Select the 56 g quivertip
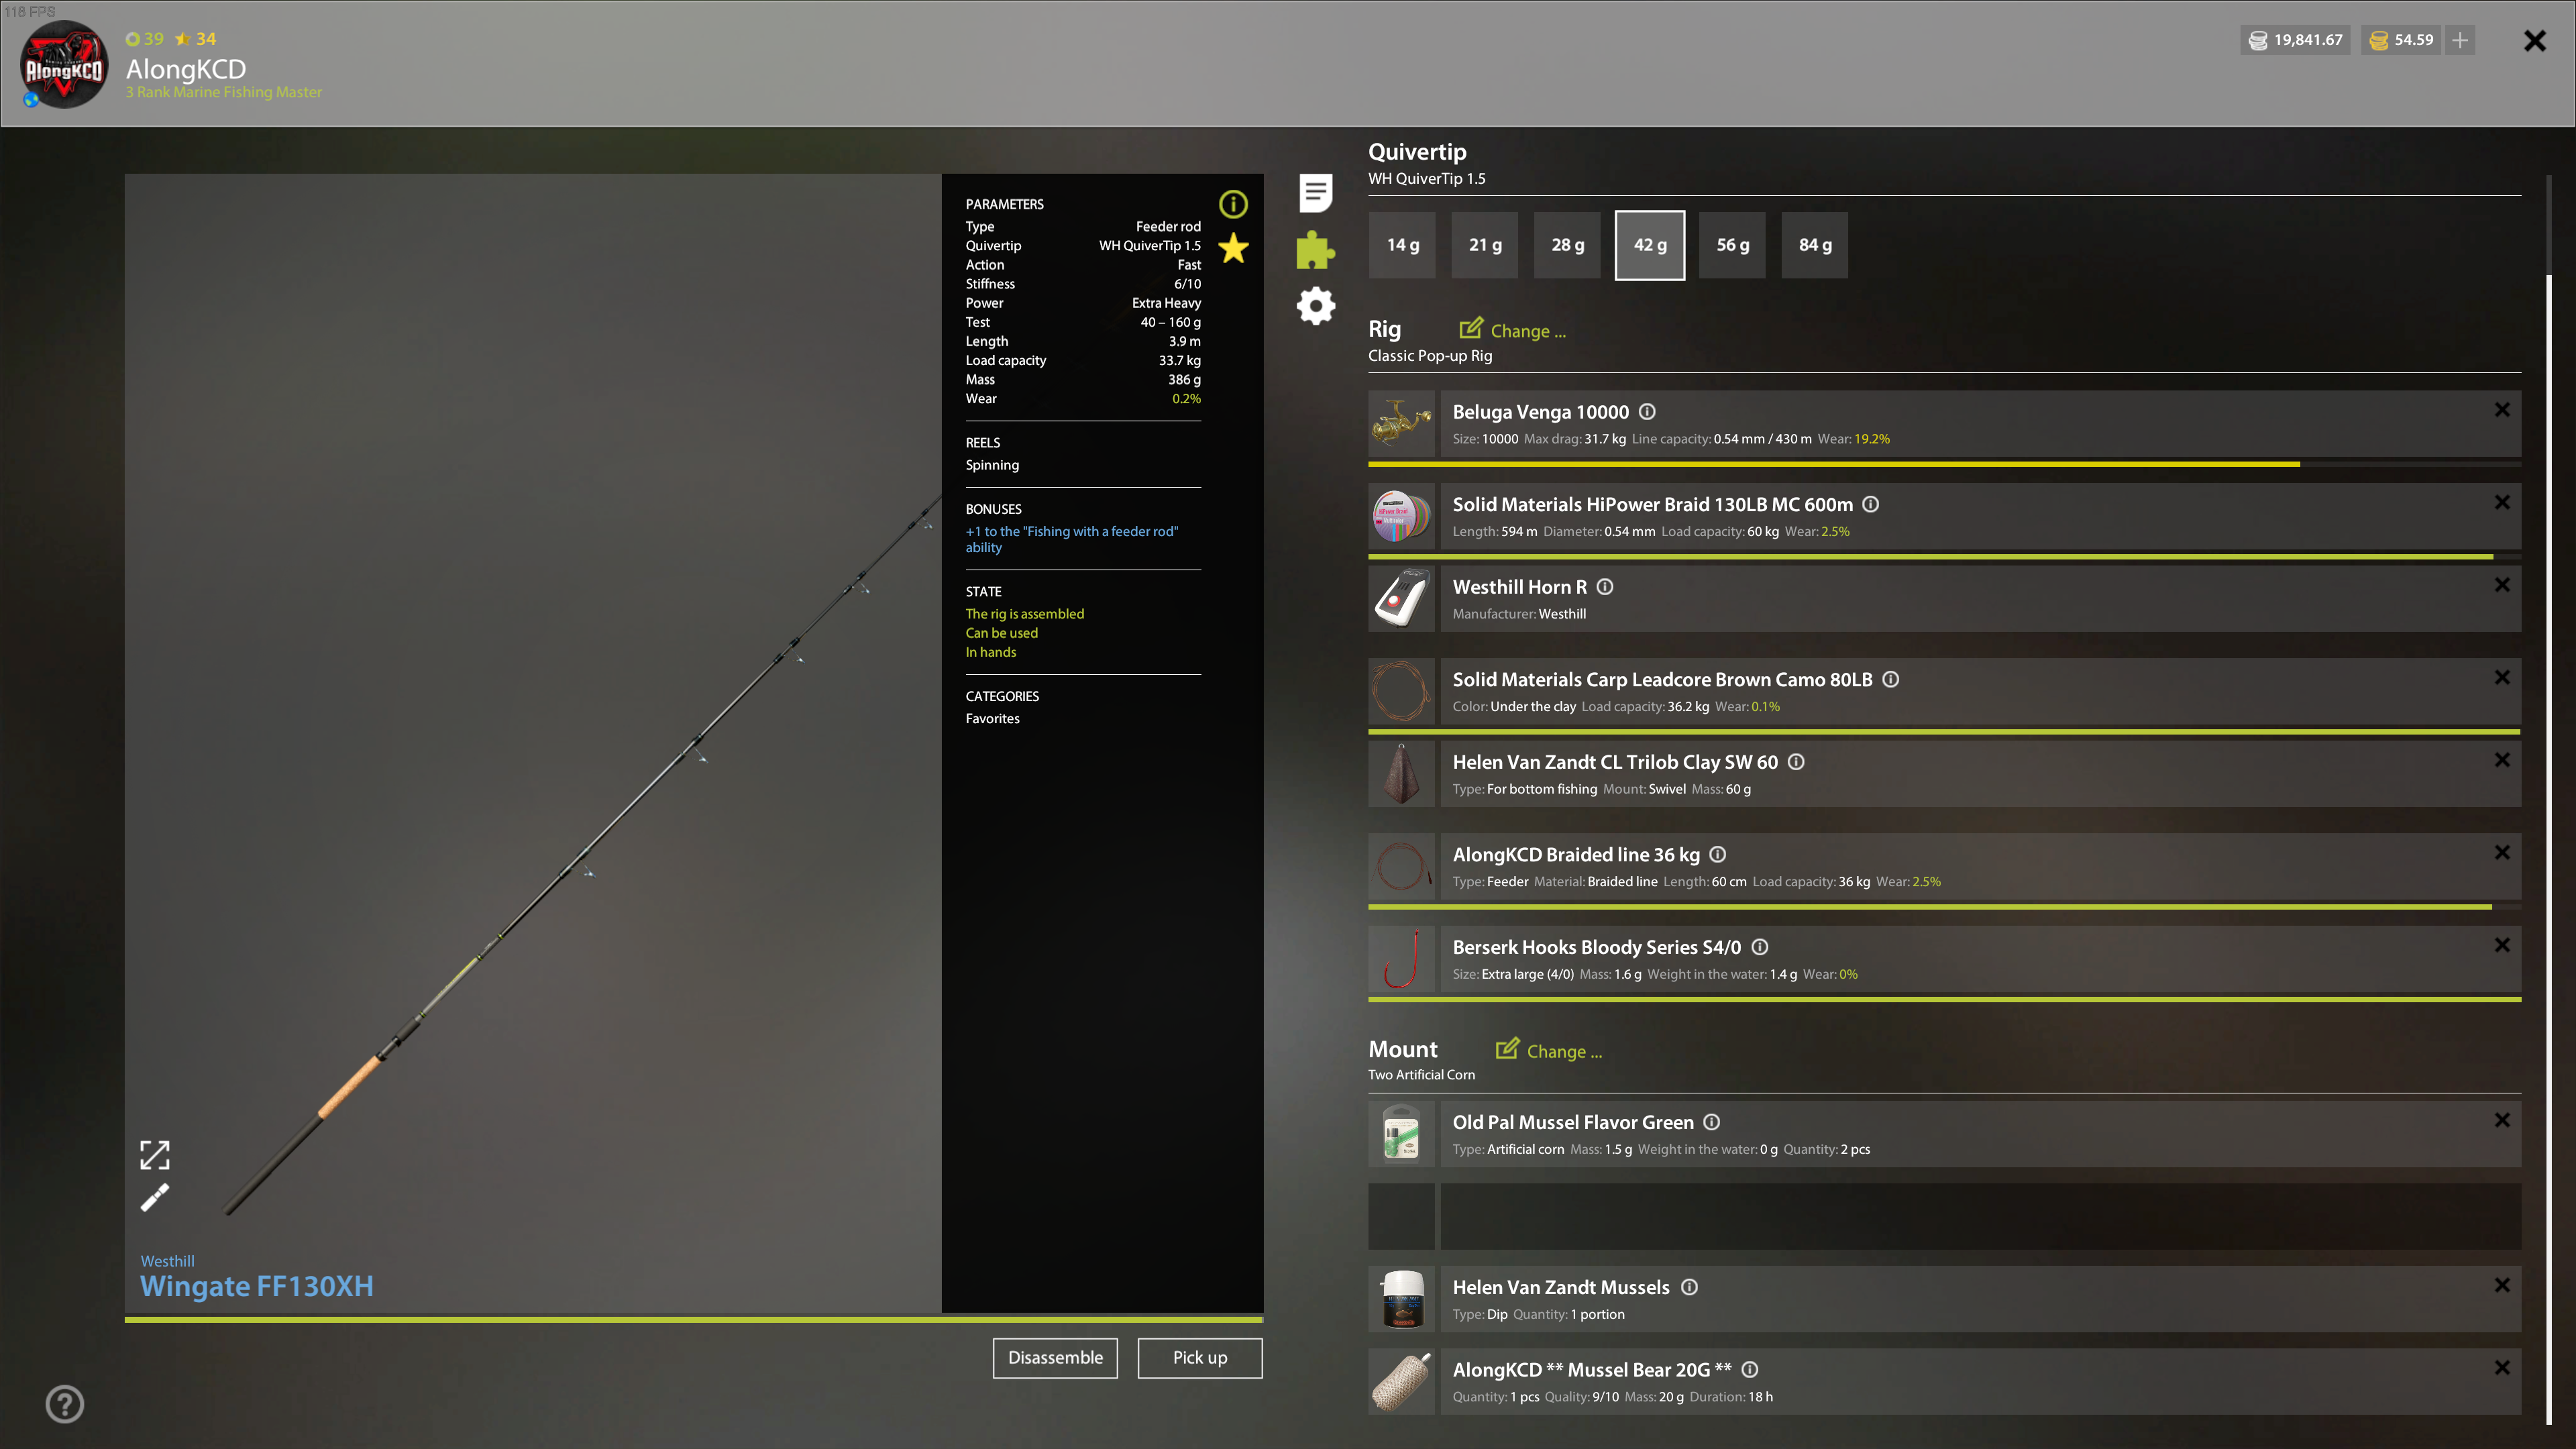This screenshot has height=1449, width=2576. [1733, 245]
